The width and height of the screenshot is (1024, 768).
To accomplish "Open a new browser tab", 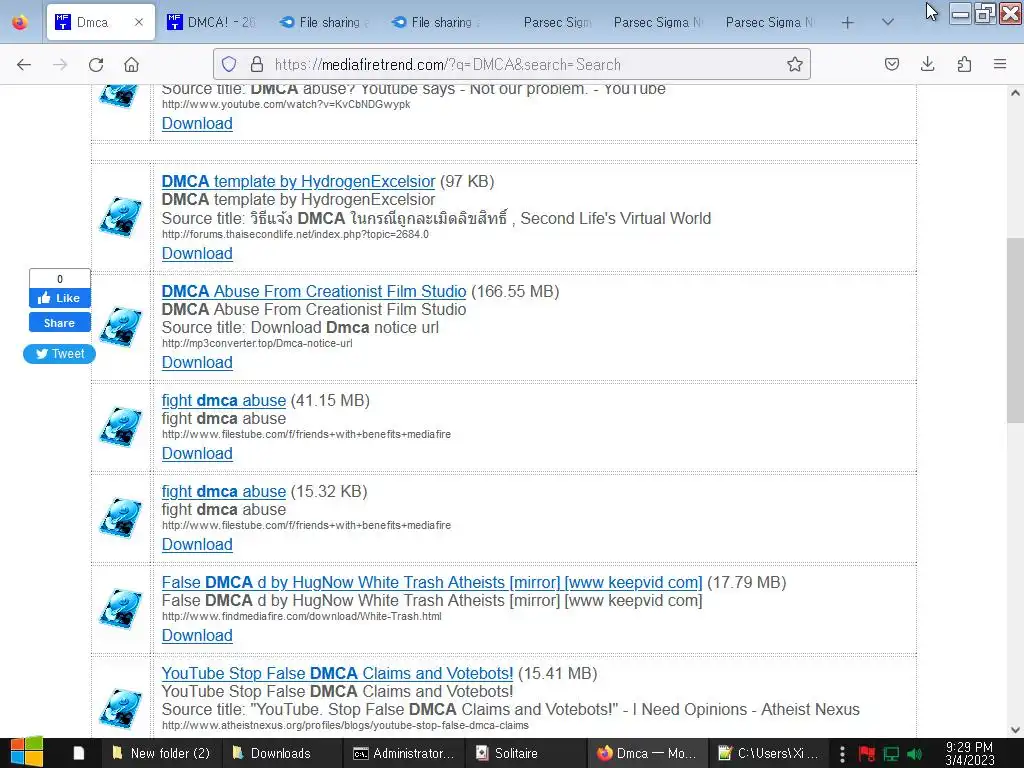I will point(848,23).
